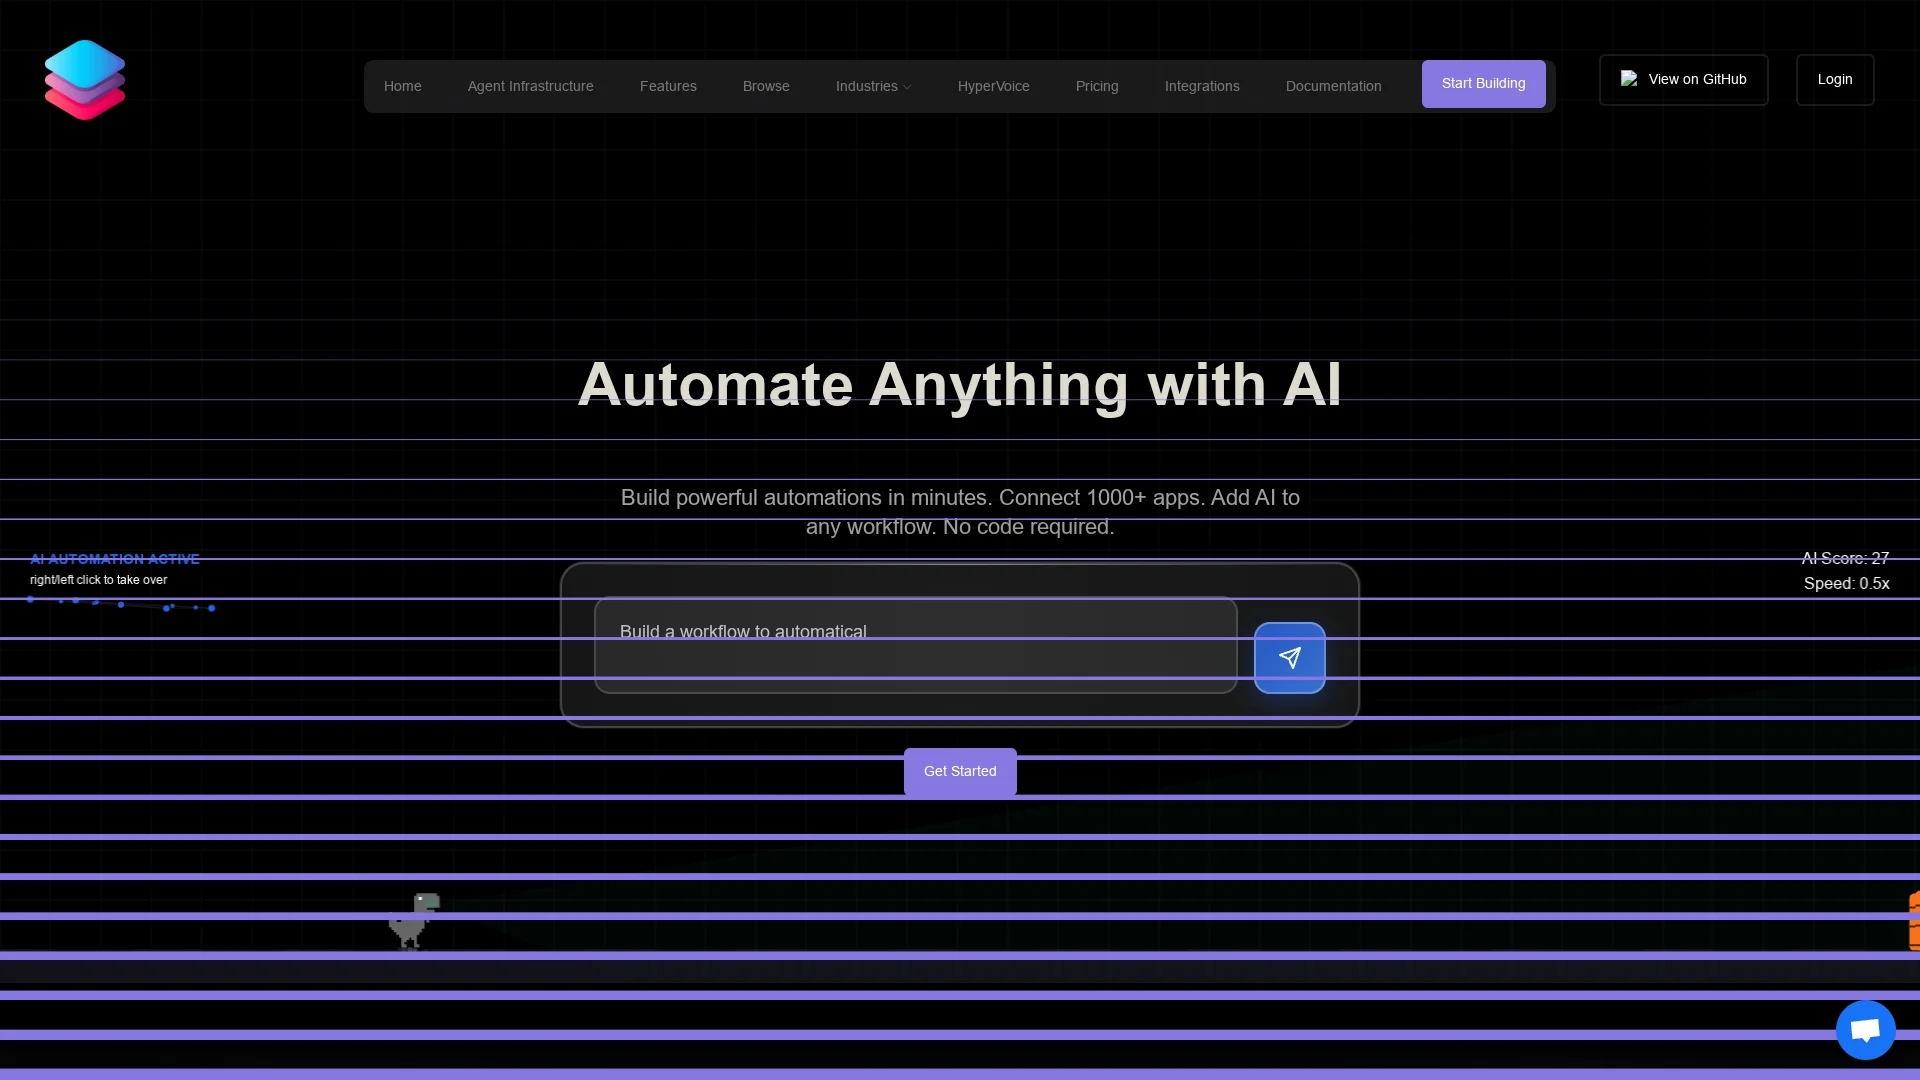Go to the Pricing page
This screenshot has width=1920, height=1080.
[x=1097, y=86]
